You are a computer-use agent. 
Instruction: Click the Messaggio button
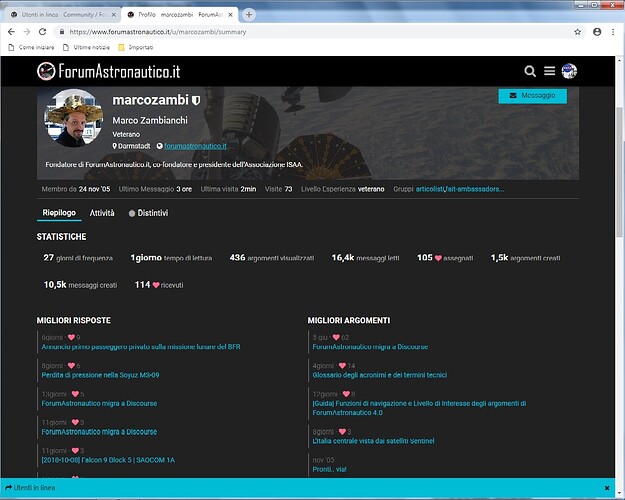(533, 96)
